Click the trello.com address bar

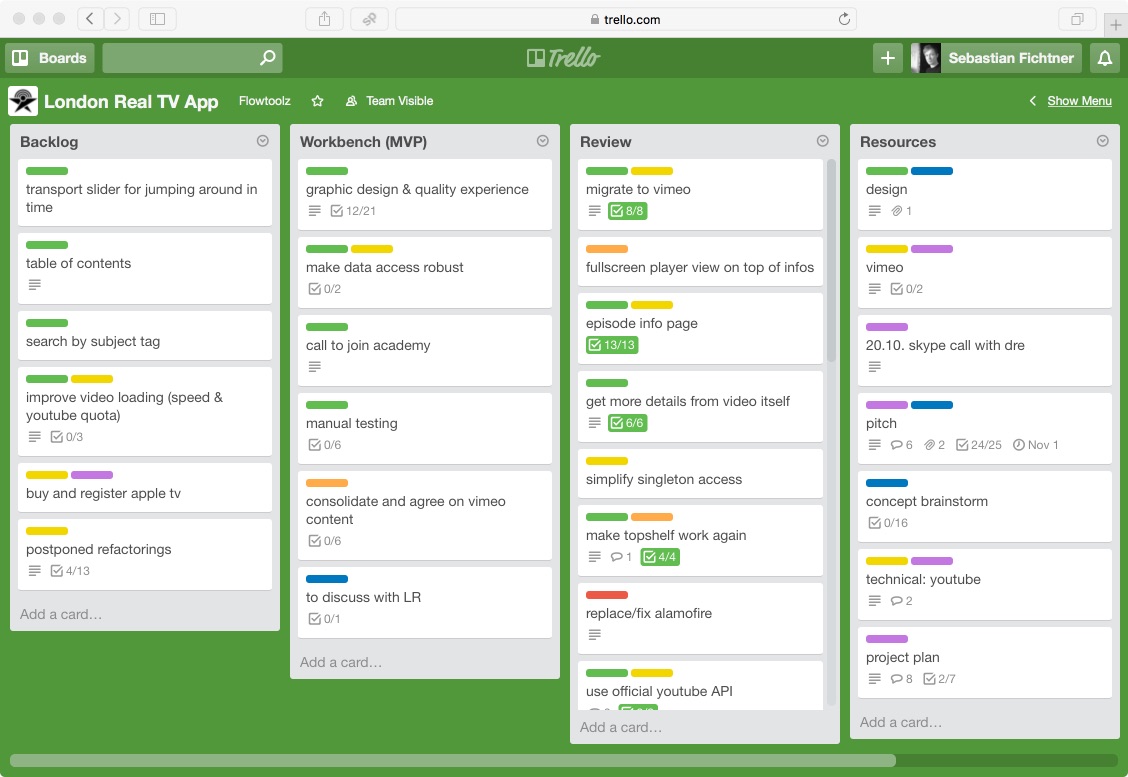[x=625, y=19]
